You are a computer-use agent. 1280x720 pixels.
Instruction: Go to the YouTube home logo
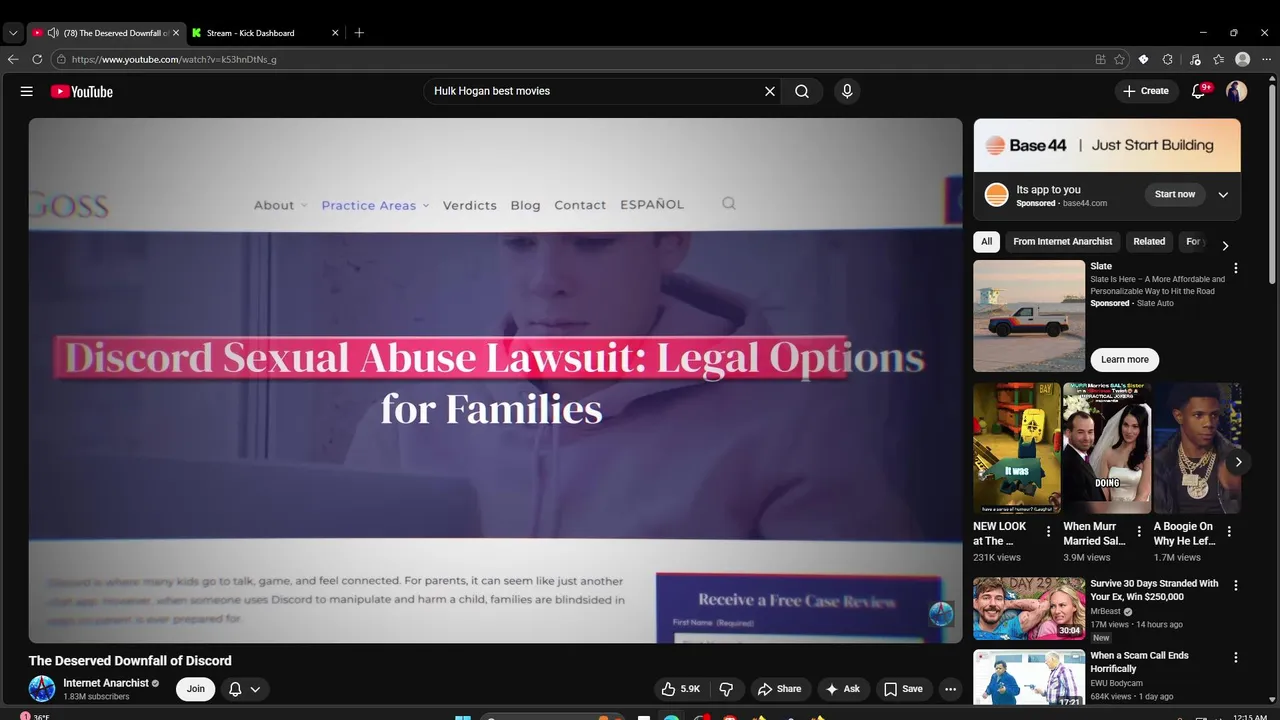(x=82, y=91)
